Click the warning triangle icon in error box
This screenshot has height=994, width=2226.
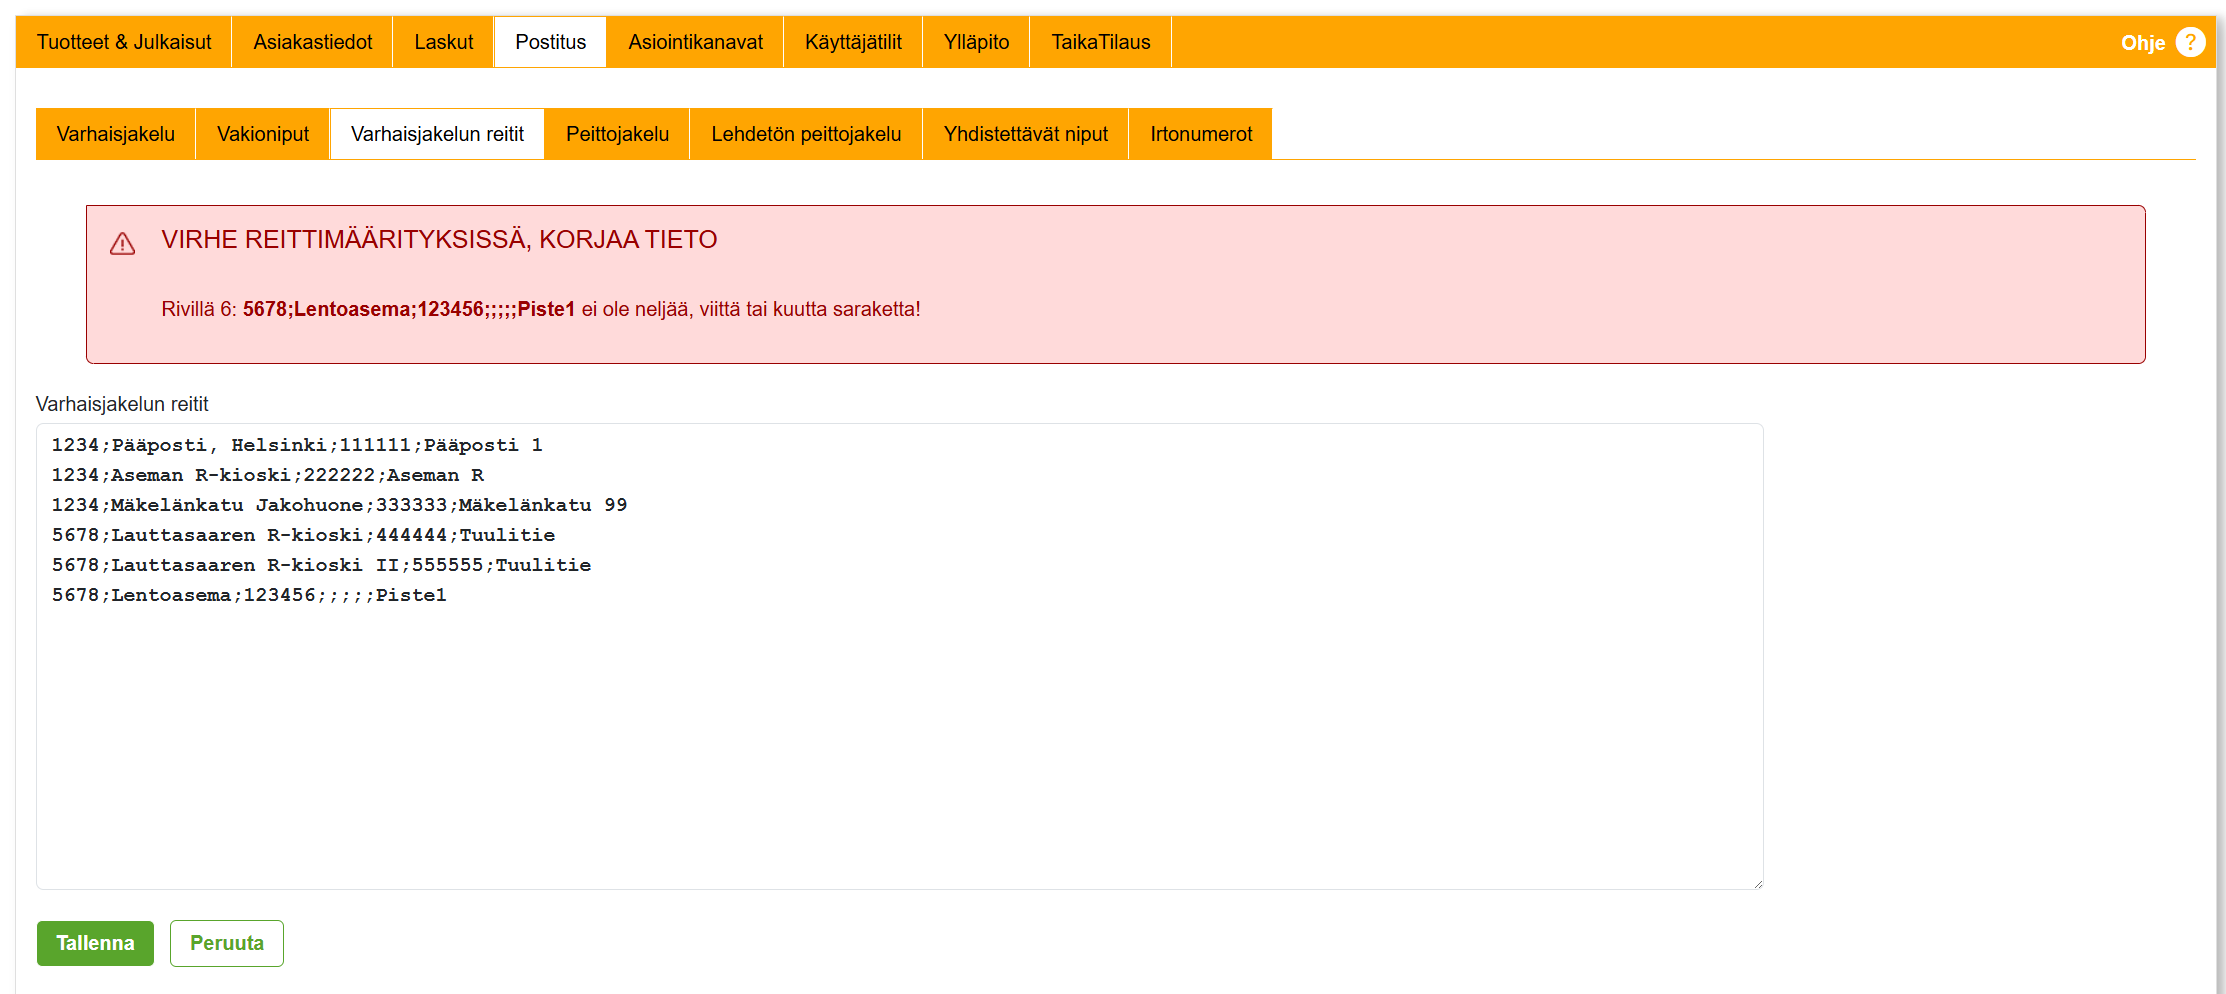tap(122, 244)
